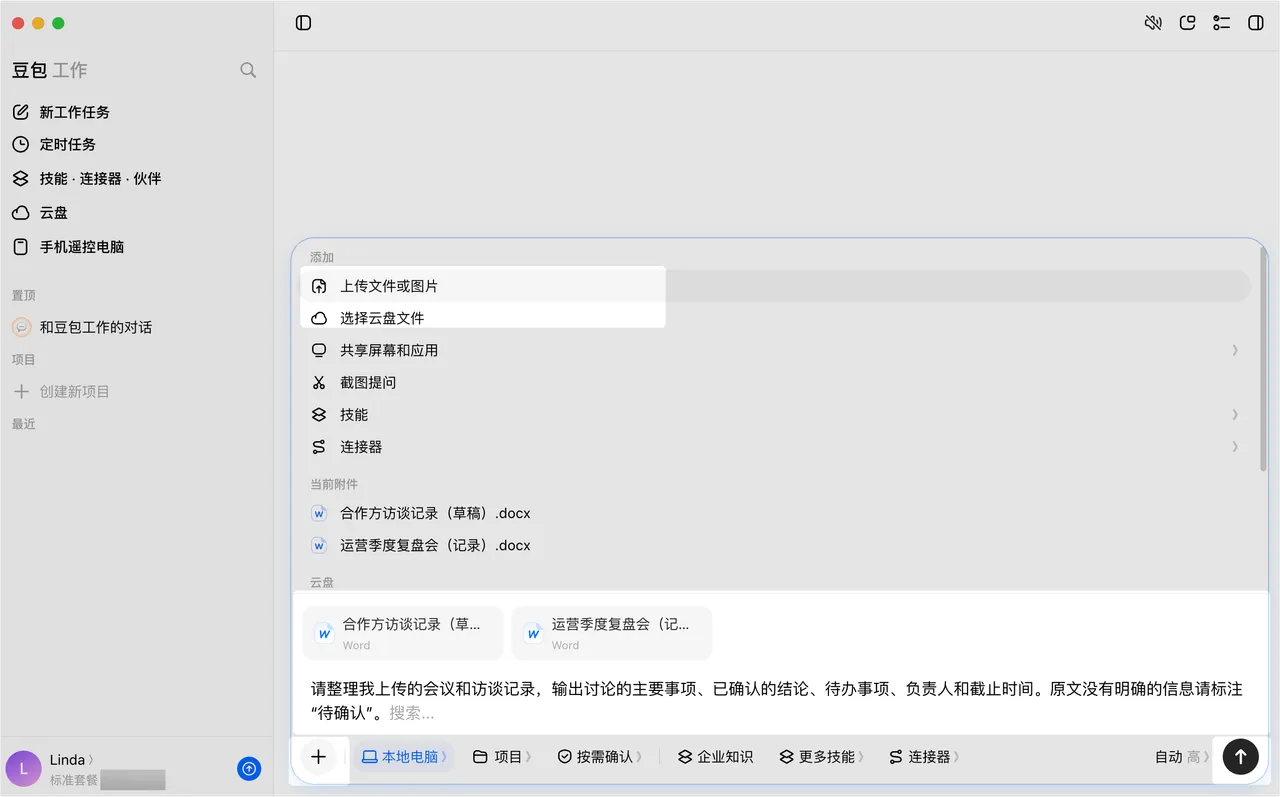The width and height of the screenshot is (1280, 797).
Task: Open the task checklist icon in top bar
Action: pyautogui.click(x=1221, y=23)
